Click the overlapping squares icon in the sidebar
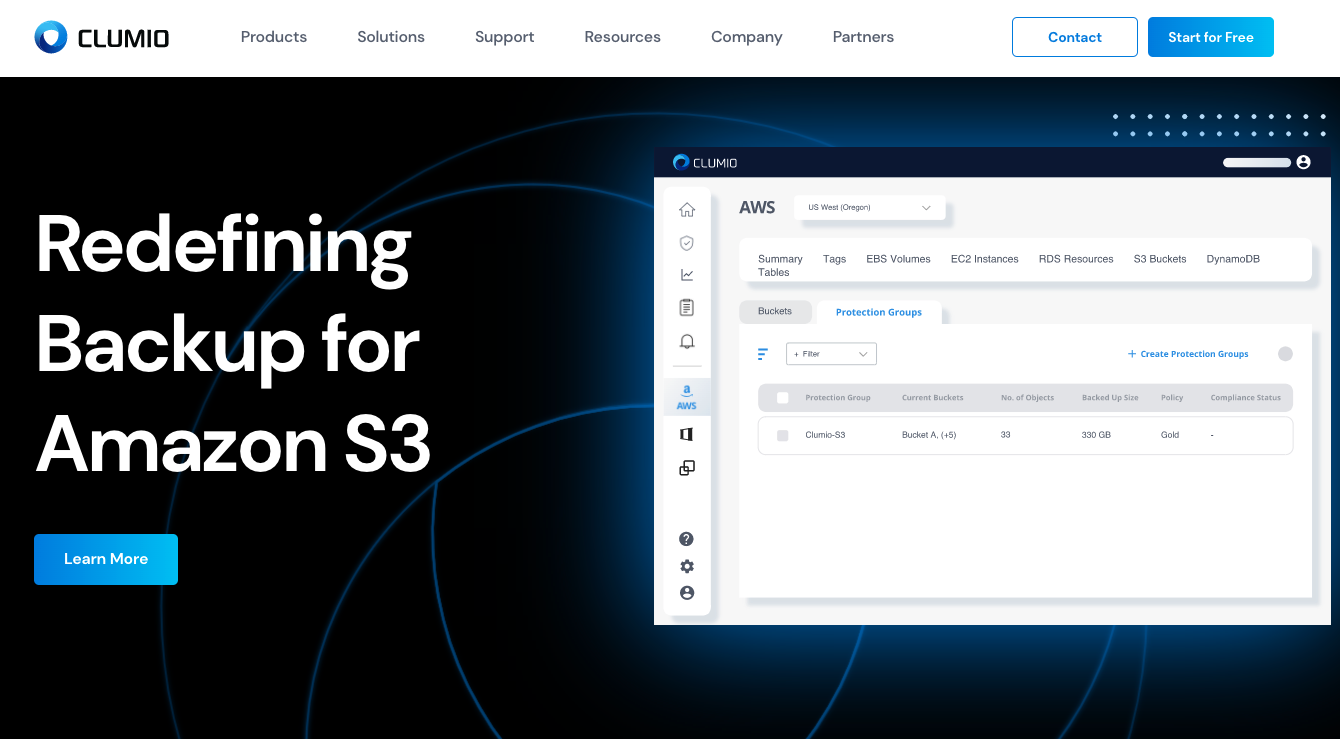1340x739 pixels. click(x=687, y=468)
